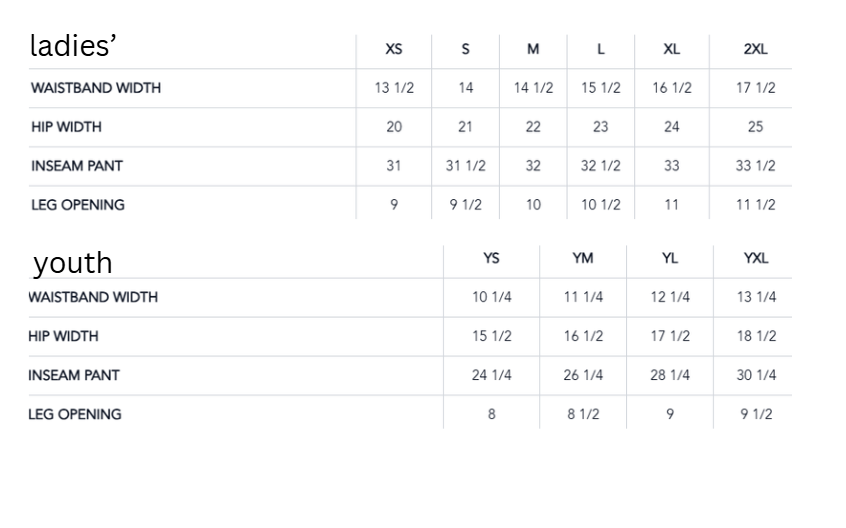
Task: Click the youth YXL size header
Action: (x=756, y=258)
